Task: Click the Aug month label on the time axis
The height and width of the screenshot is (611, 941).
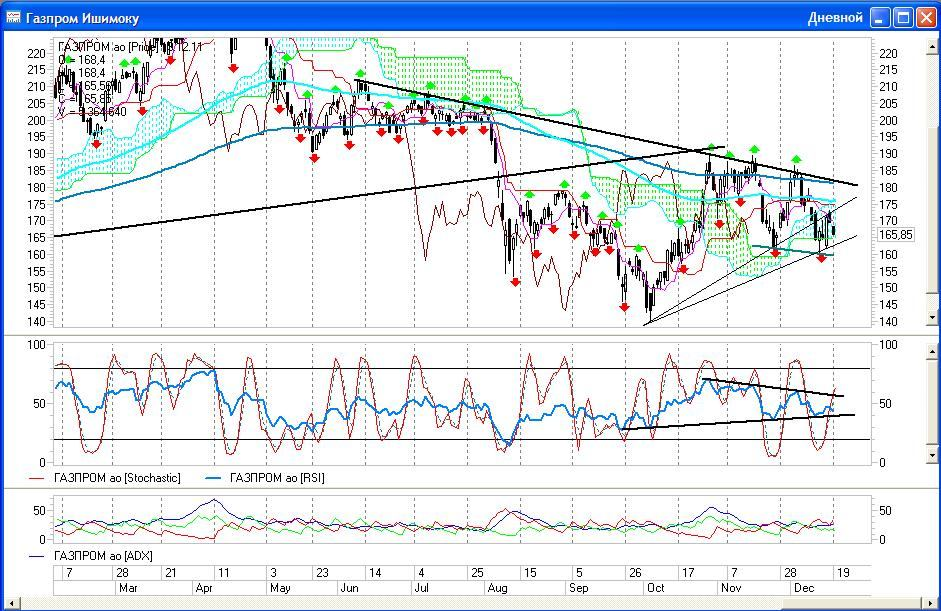Action: [x=498, y=588]
